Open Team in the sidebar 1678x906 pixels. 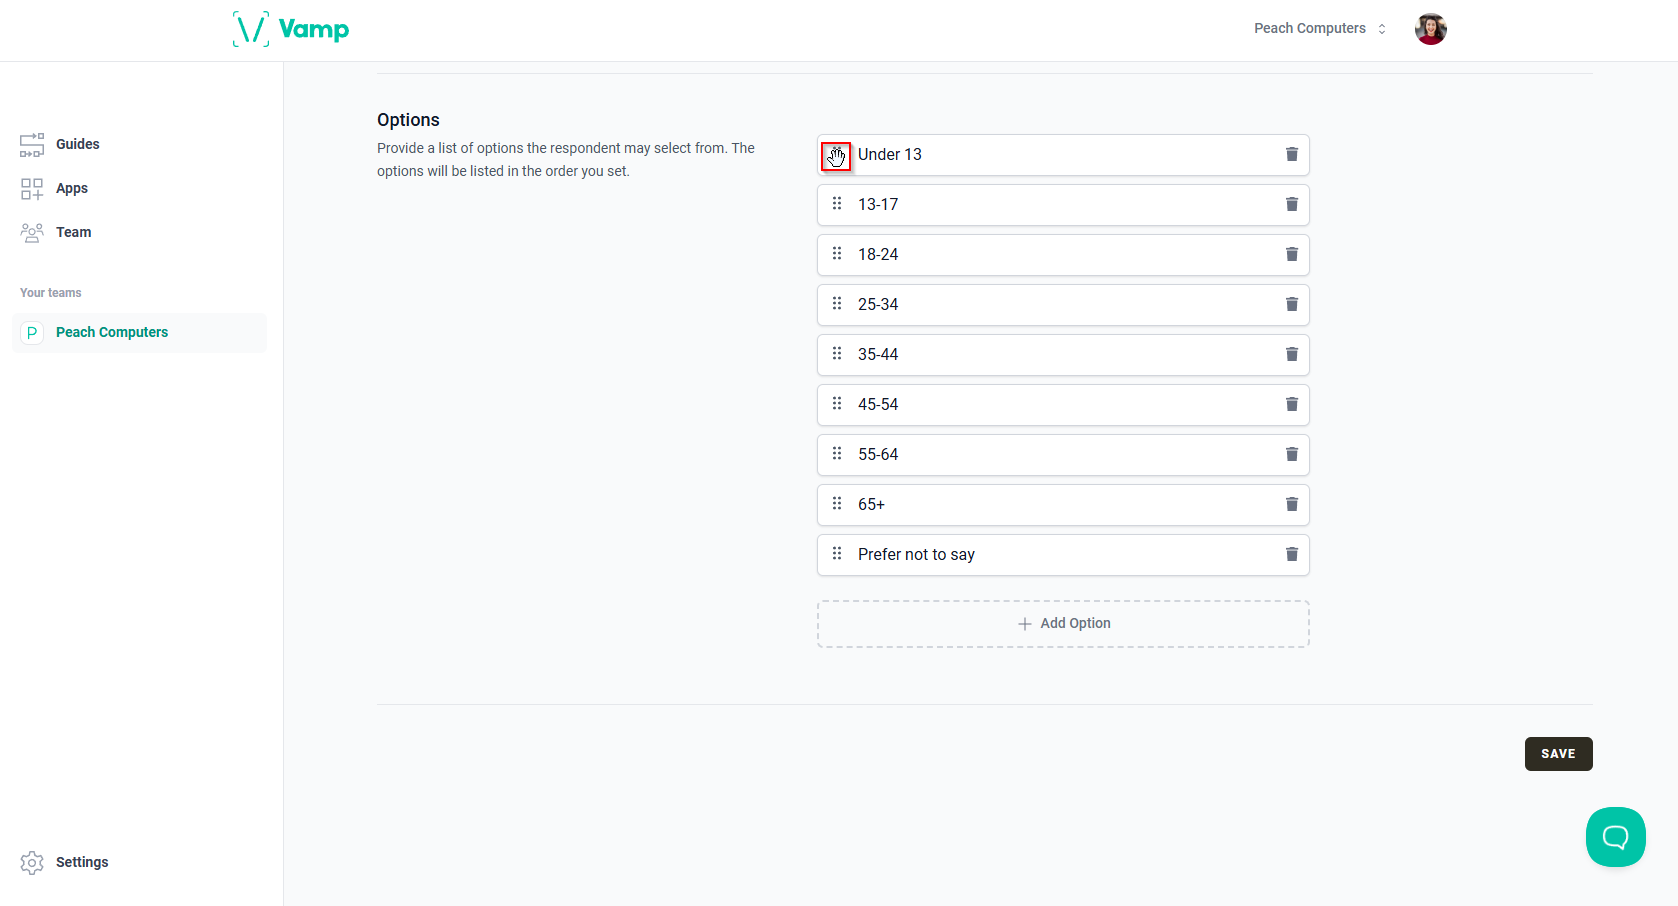pyautogui.click(x=56, y=232)
